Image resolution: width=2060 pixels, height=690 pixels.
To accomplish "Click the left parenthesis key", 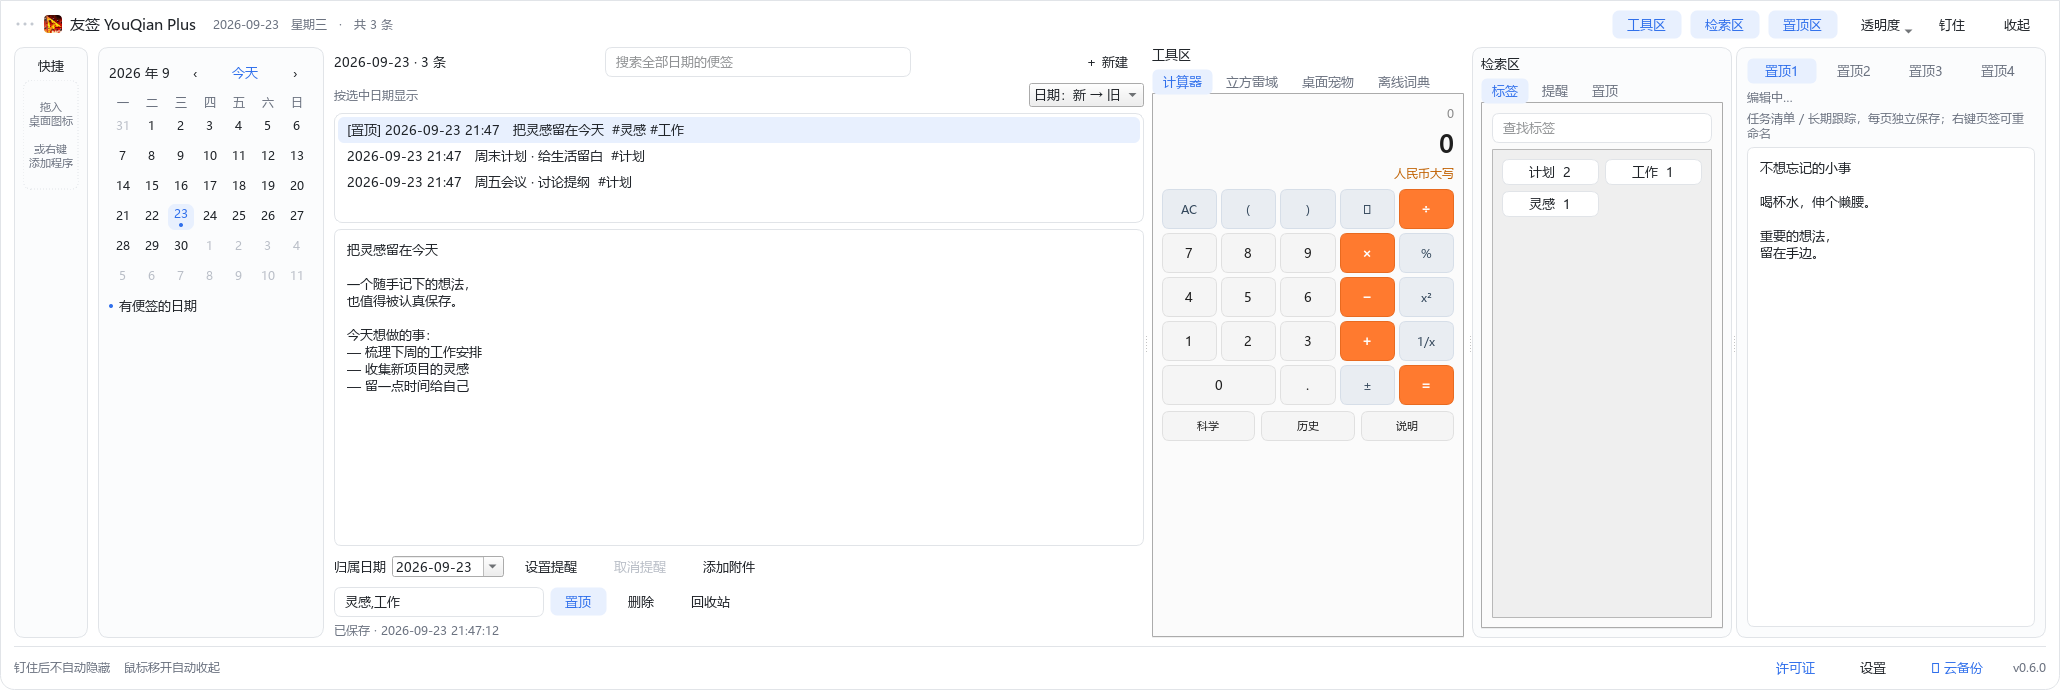I will point(1248,209).
